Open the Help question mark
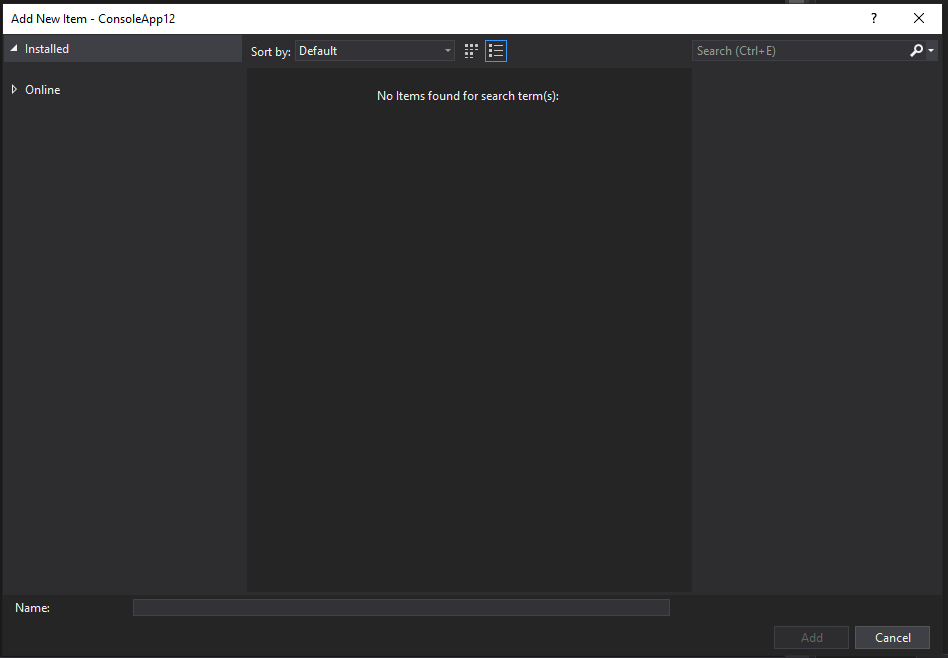Screen dimensions: 948x658 873,18
